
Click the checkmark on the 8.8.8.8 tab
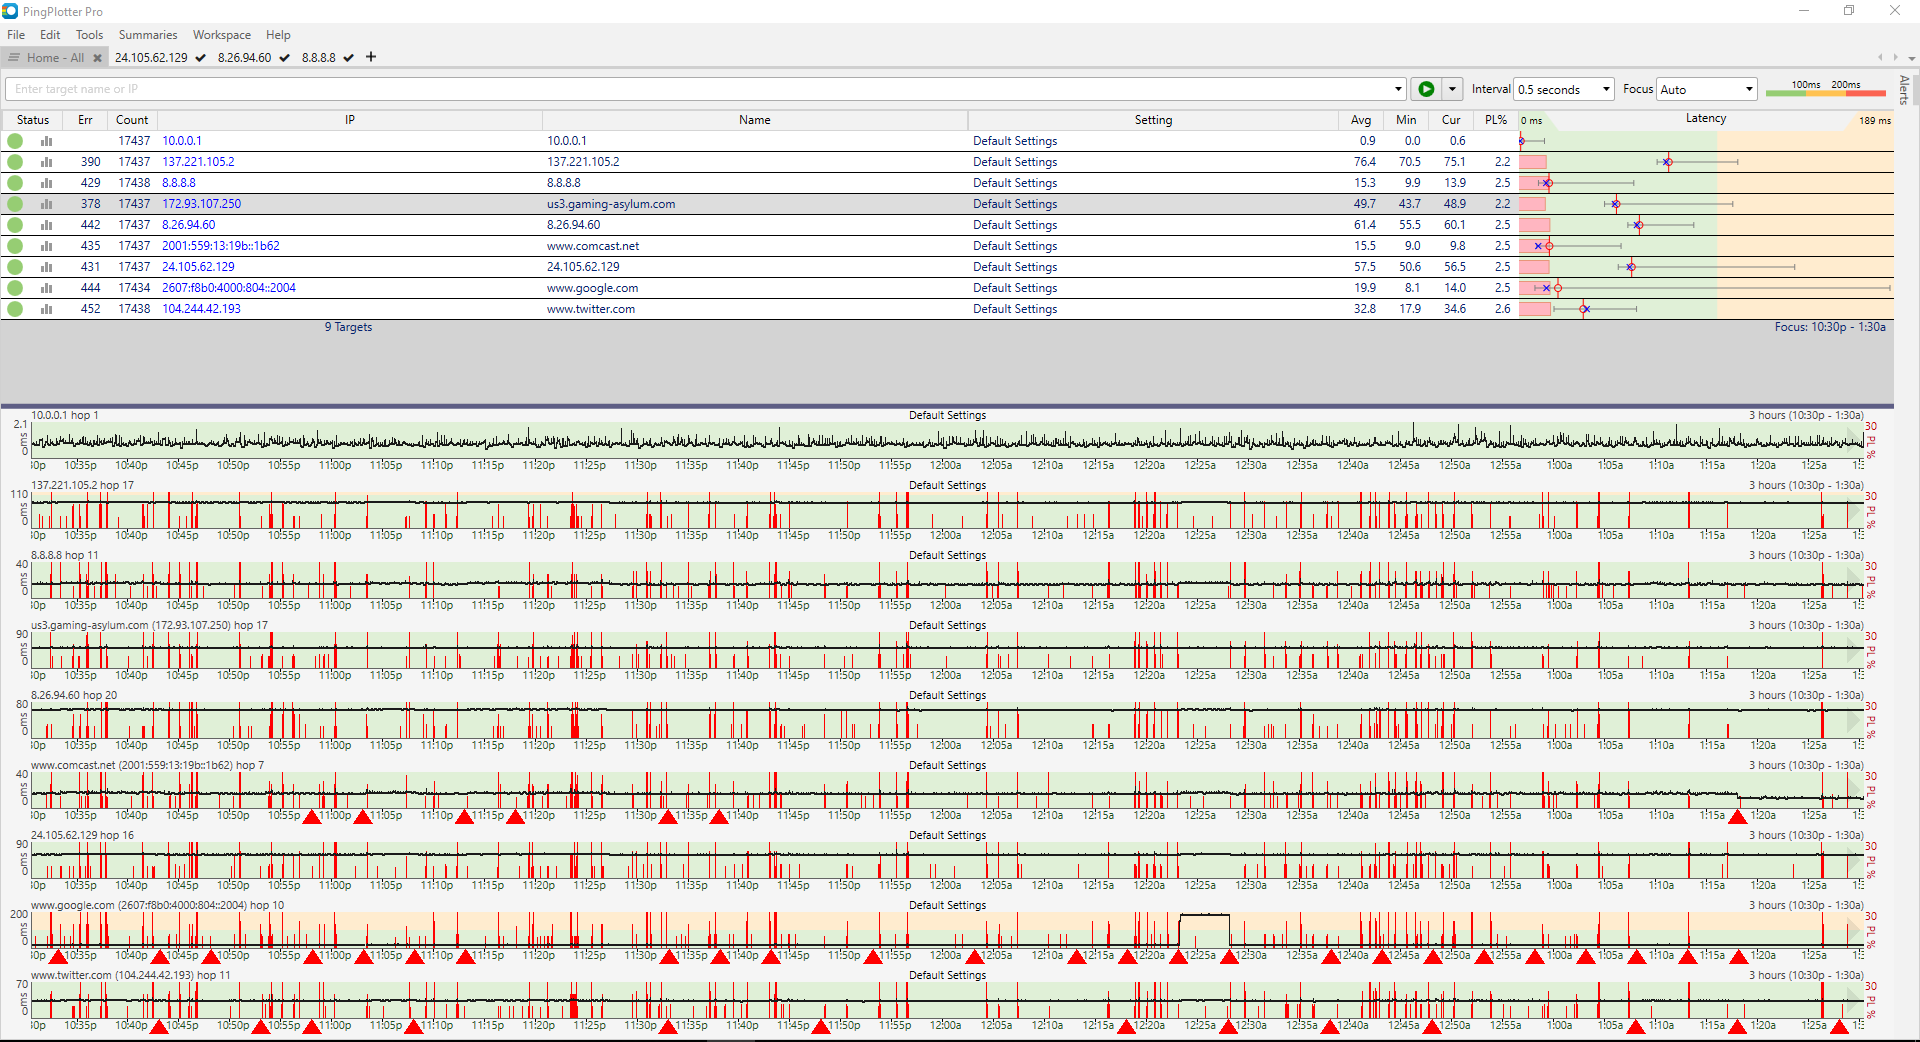pyautogui.click(x=348, y=58)
